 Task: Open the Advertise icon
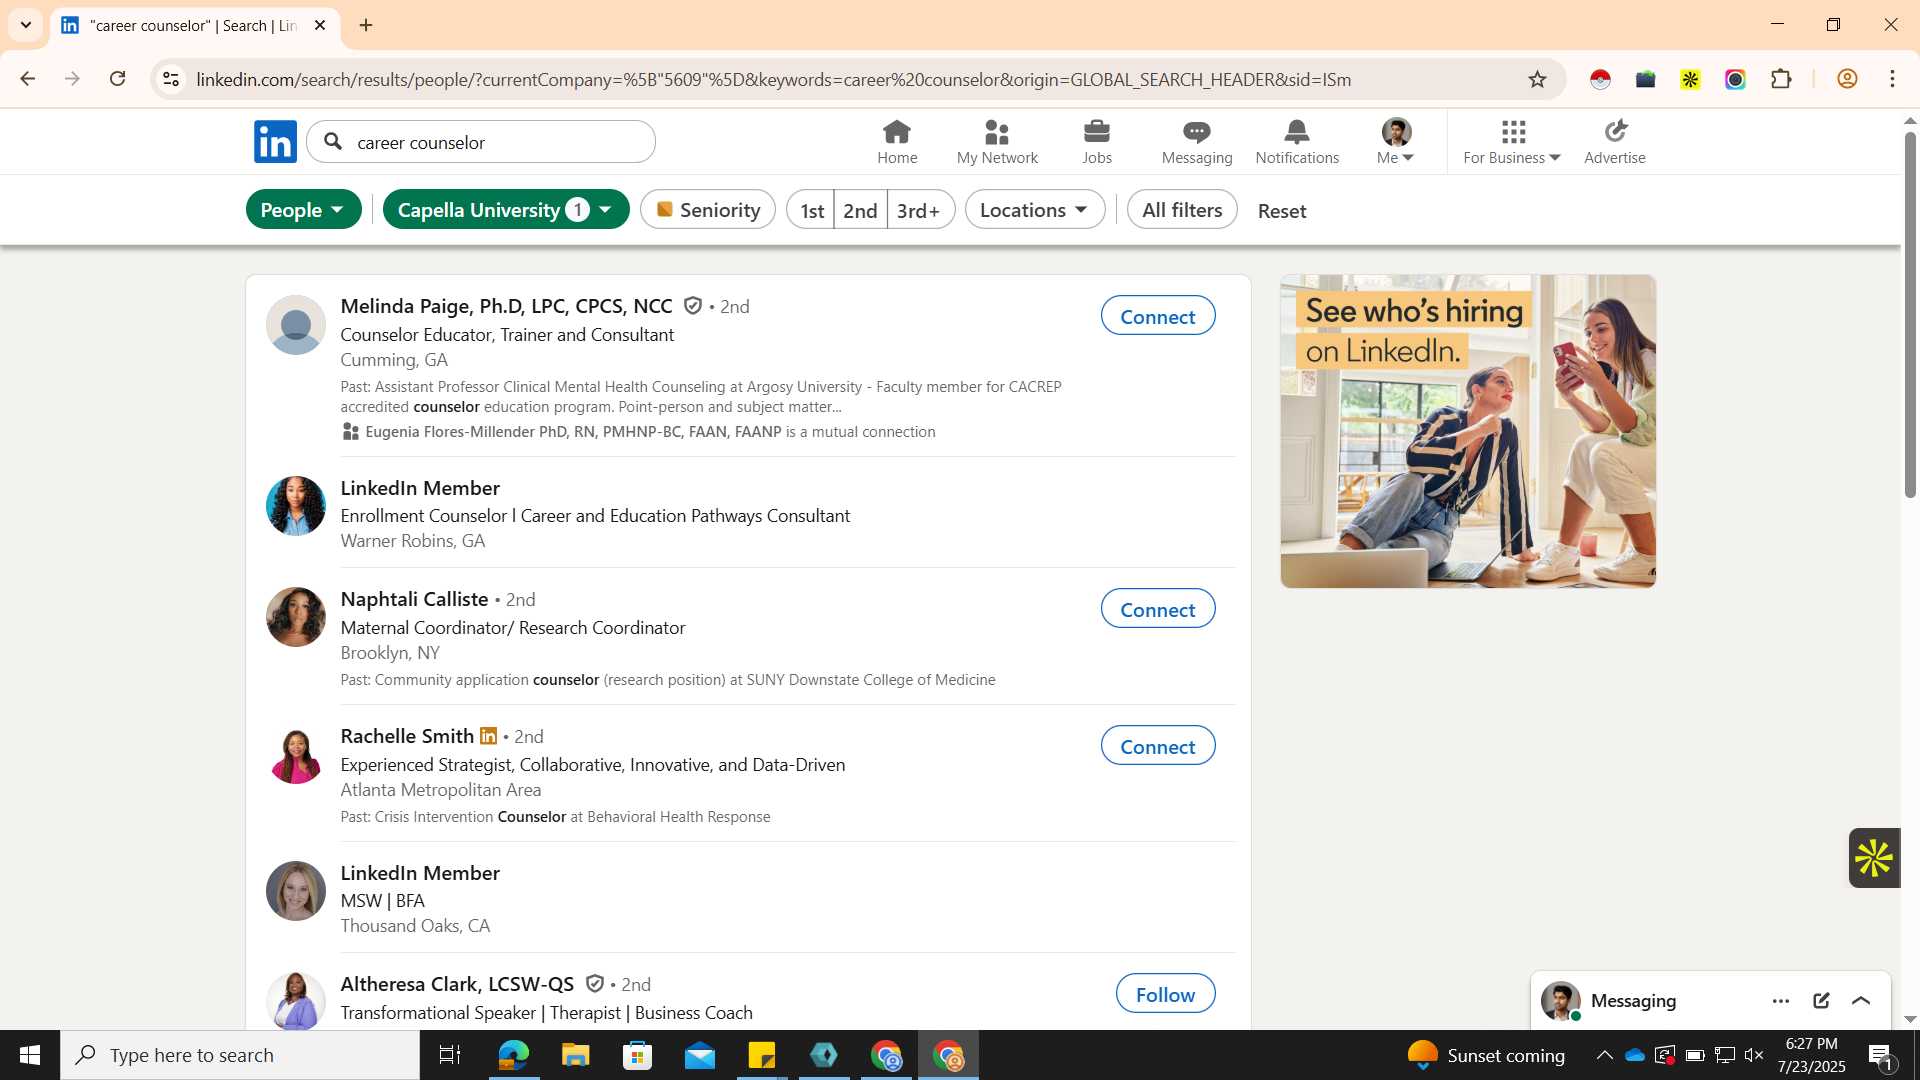click(1615, 142)
